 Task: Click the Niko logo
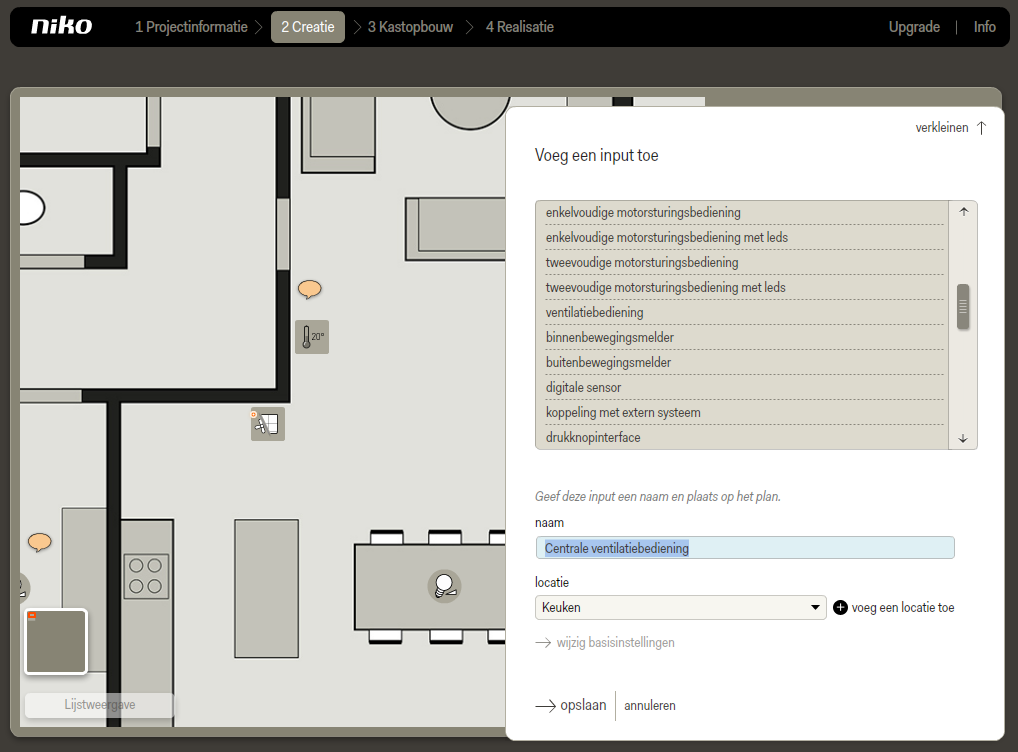click(62, 26)
